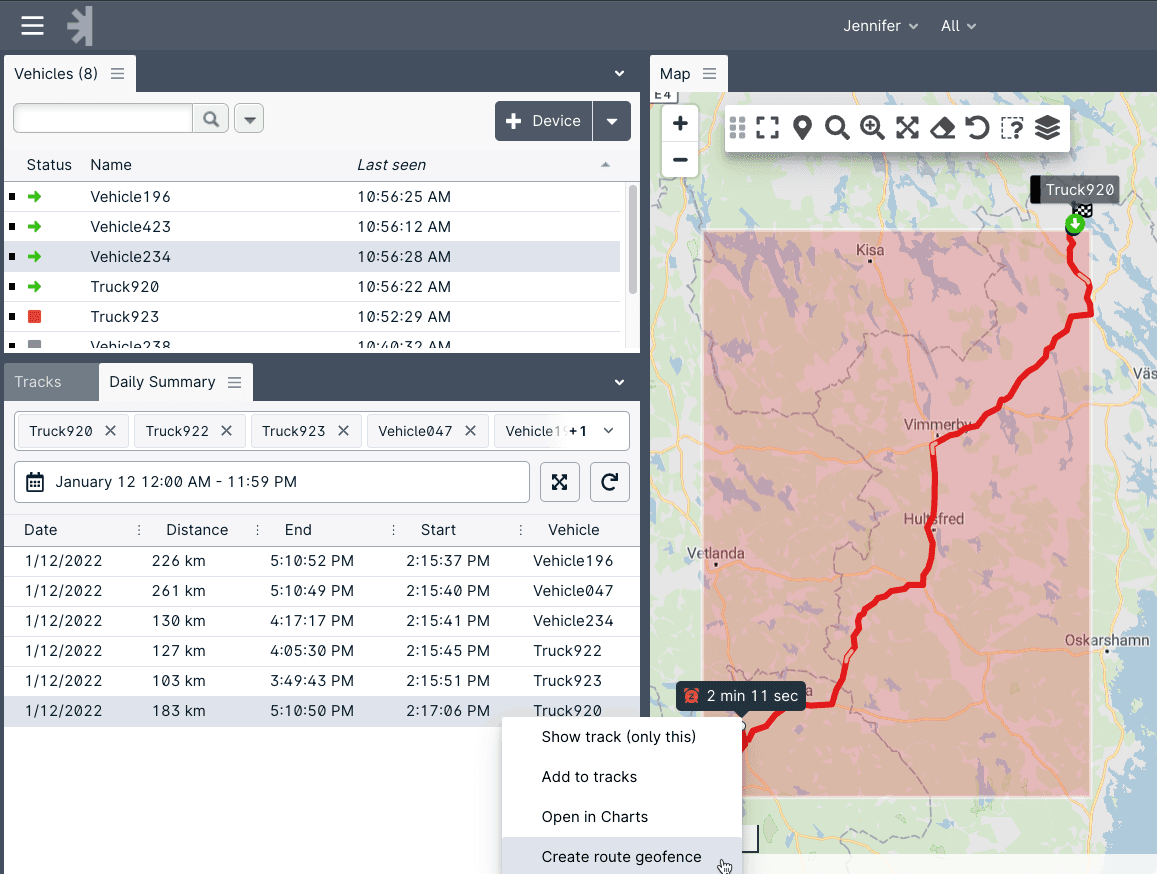Open the calendar icon in the date range picker
The image size is (1157, 874).
[x=37, y=482]
